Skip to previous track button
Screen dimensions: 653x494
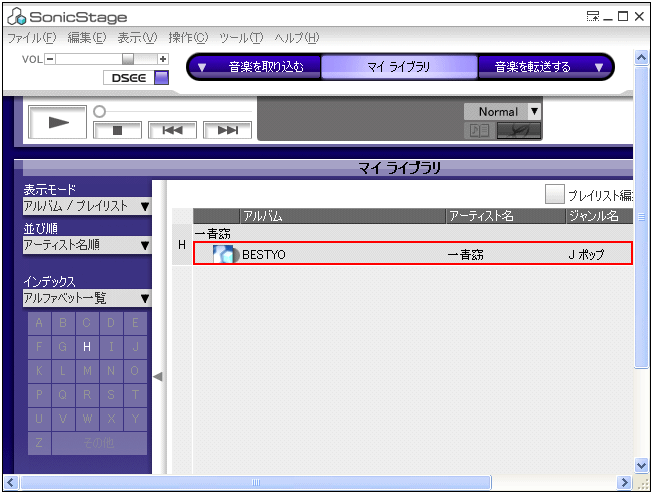(172, 130)
